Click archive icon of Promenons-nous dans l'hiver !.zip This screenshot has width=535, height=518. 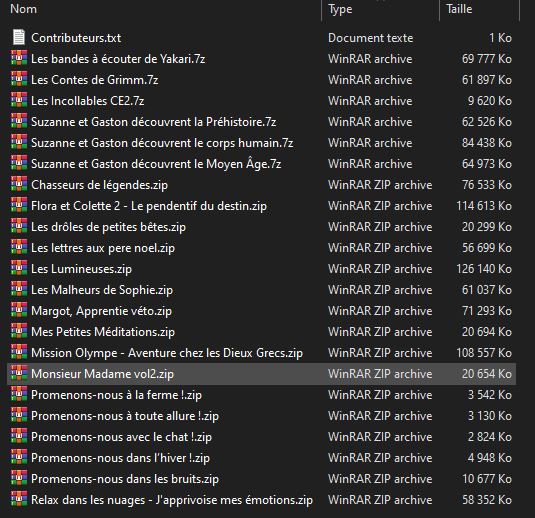19,458
